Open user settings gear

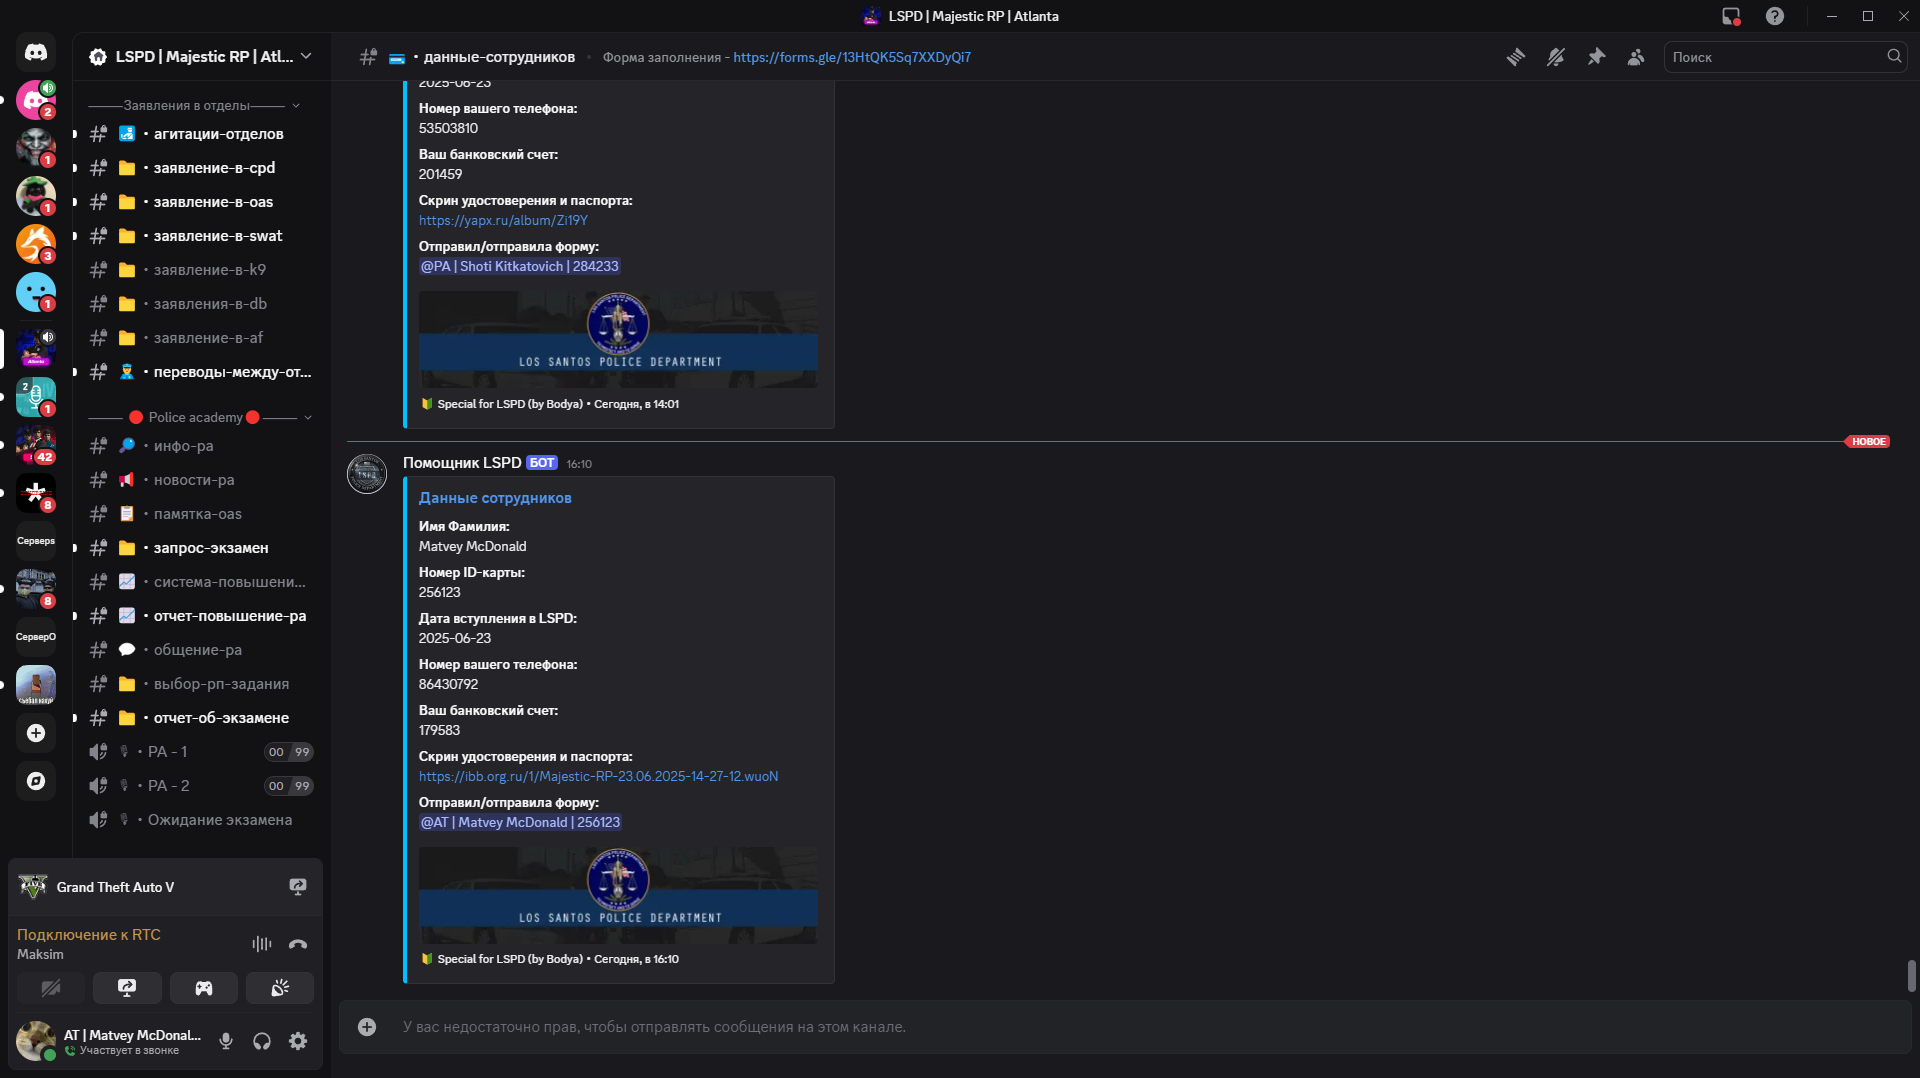pos(298,1041)
